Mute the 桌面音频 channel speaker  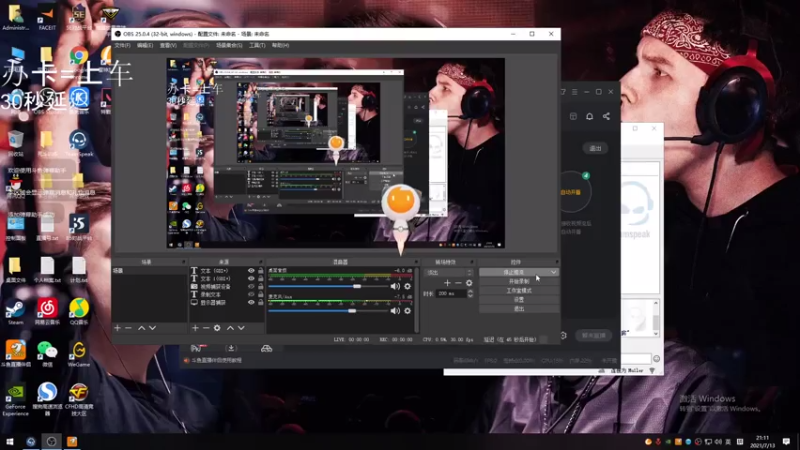(x=395, y=286)
